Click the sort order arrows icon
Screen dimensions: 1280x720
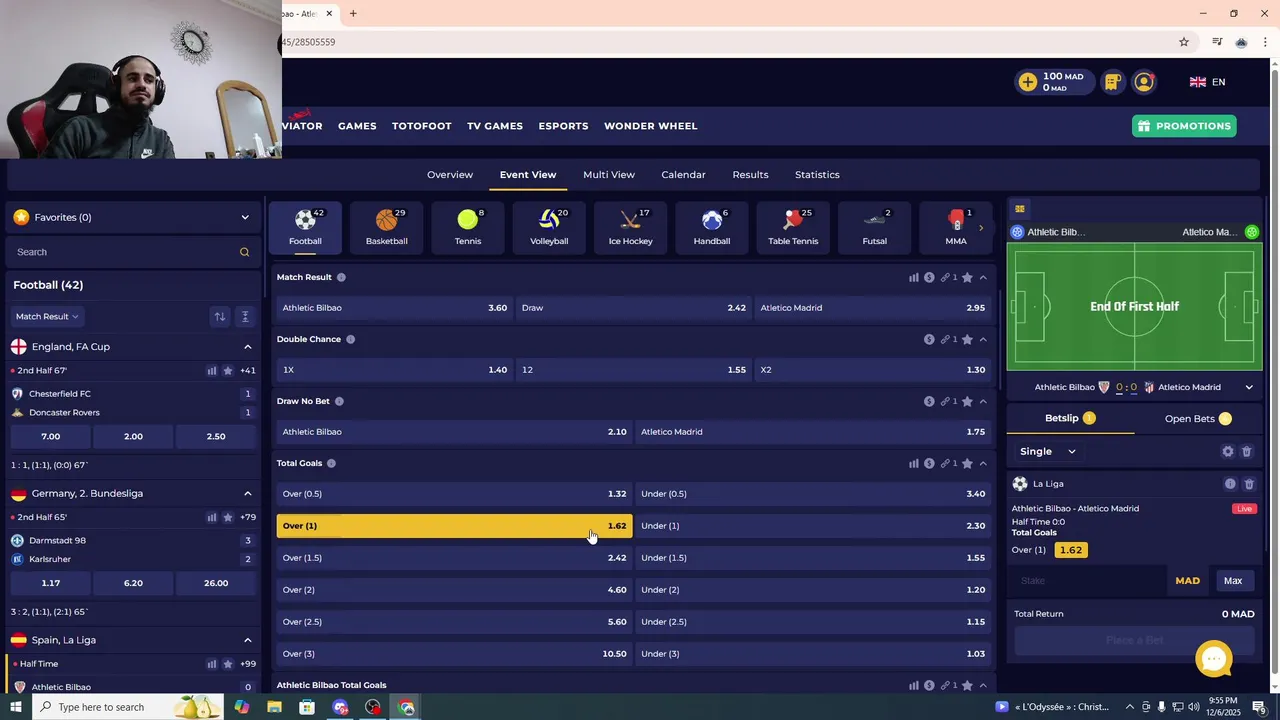[x=219, y=316]
